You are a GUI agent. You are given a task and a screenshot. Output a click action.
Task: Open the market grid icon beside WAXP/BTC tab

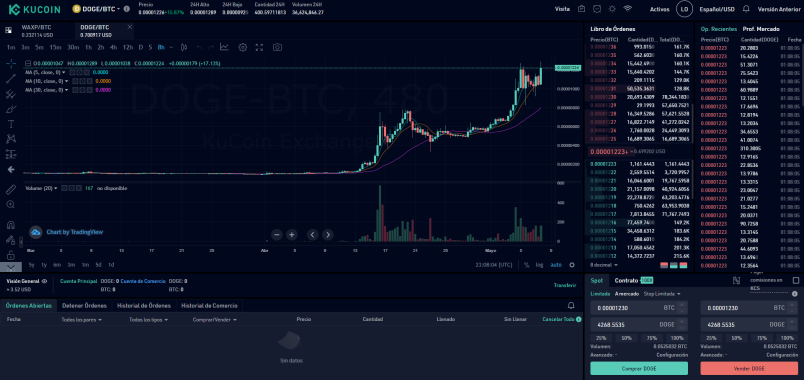point(8,30)
